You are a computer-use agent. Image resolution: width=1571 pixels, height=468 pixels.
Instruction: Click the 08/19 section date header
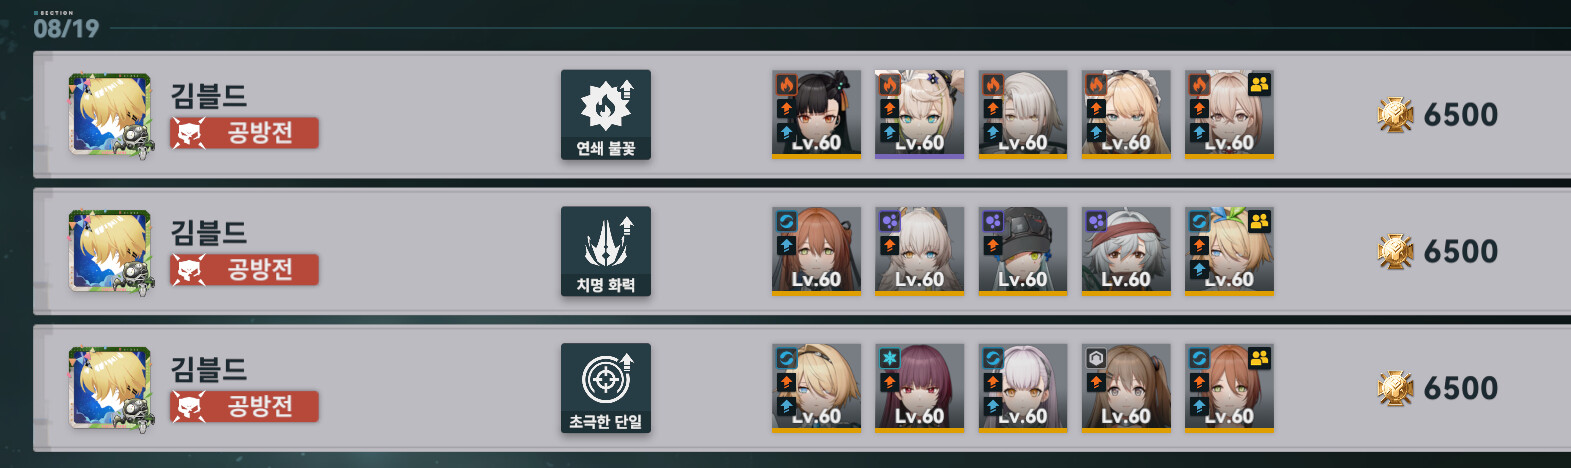(66, 28)
